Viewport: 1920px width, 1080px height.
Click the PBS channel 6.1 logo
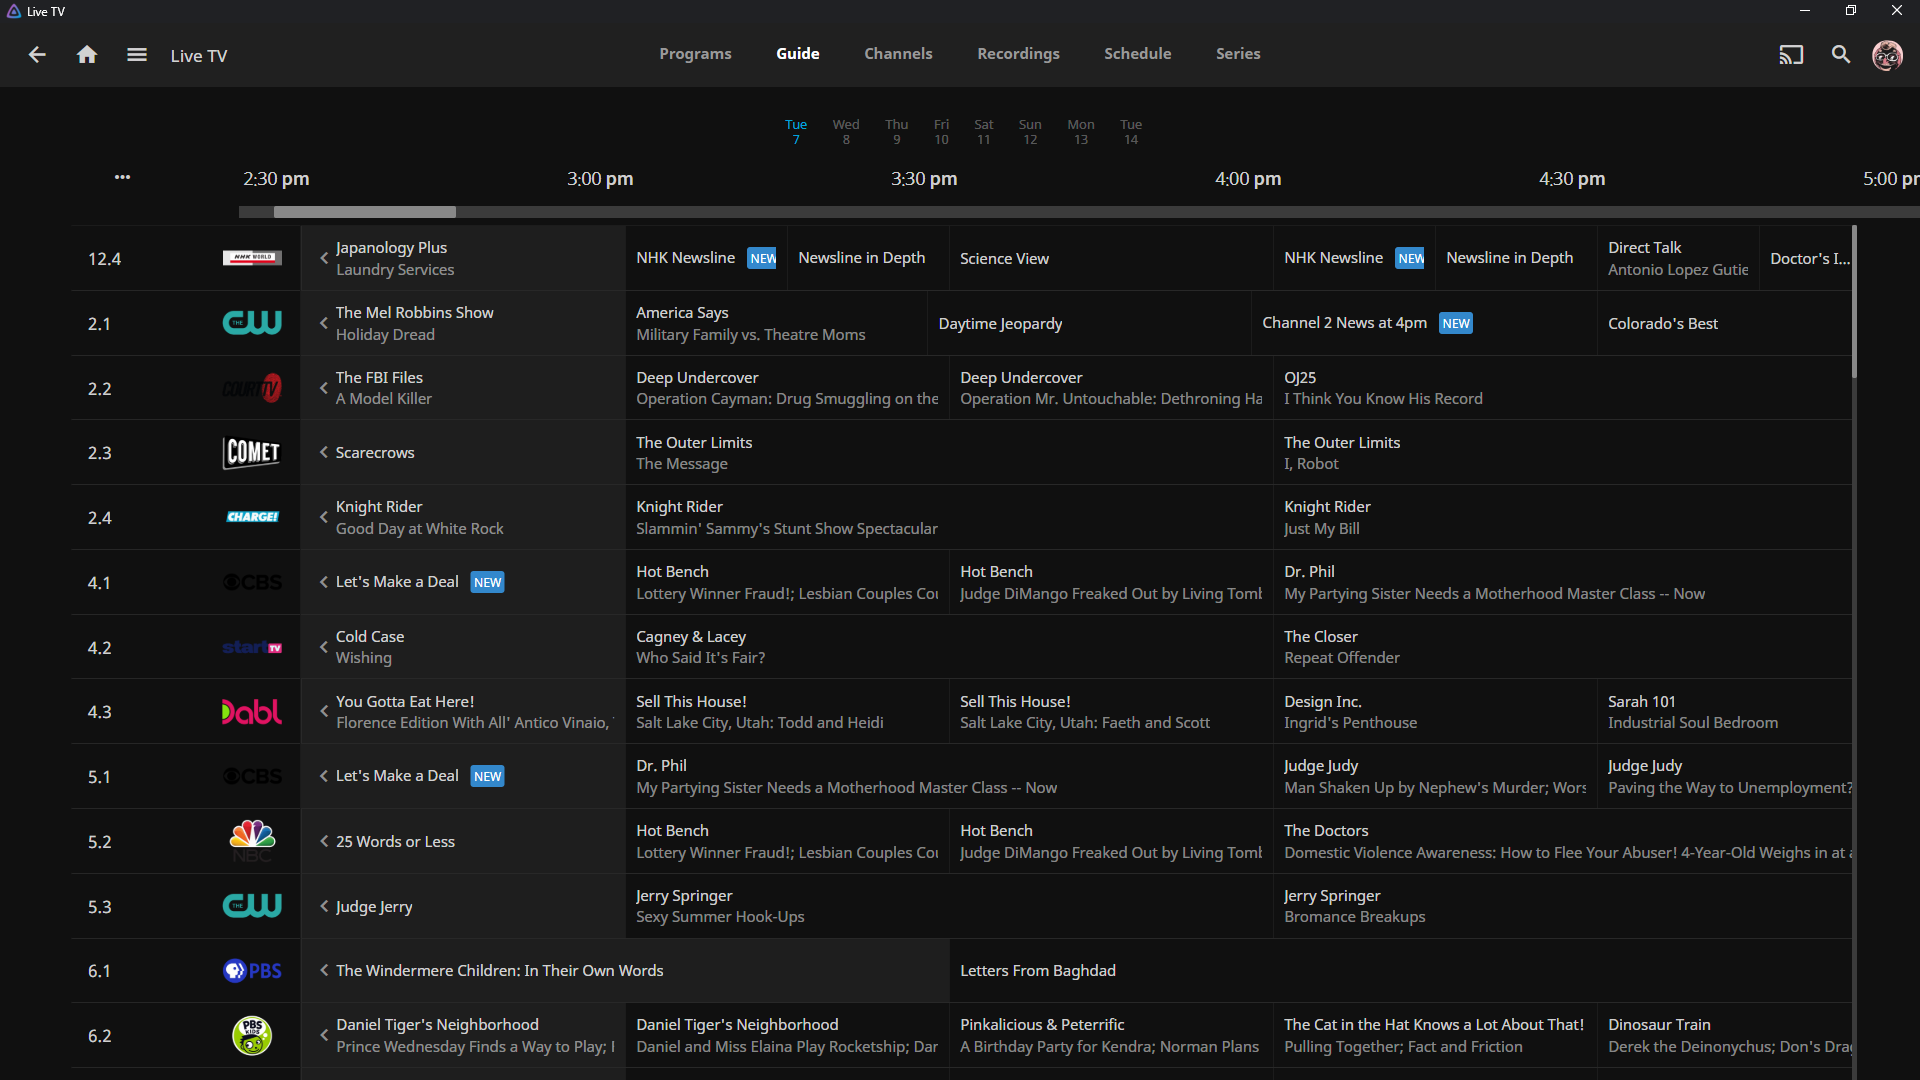click(252, 971)
